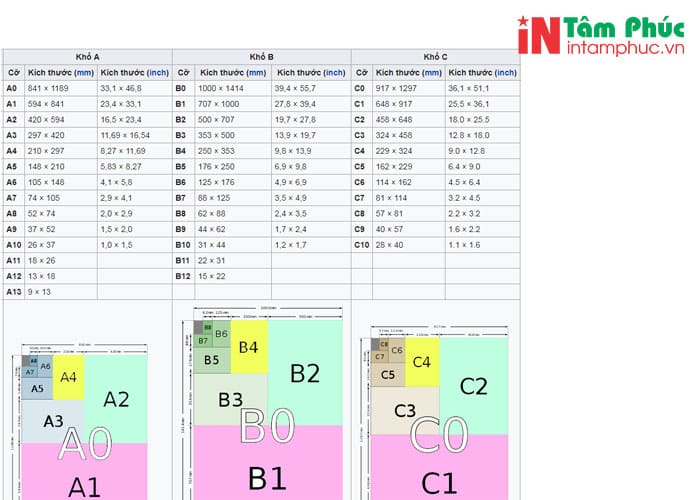This screenshot has height=500, width=700.
Task: Click the yellow B4 block in diagram
Action: tap(249, 347)
